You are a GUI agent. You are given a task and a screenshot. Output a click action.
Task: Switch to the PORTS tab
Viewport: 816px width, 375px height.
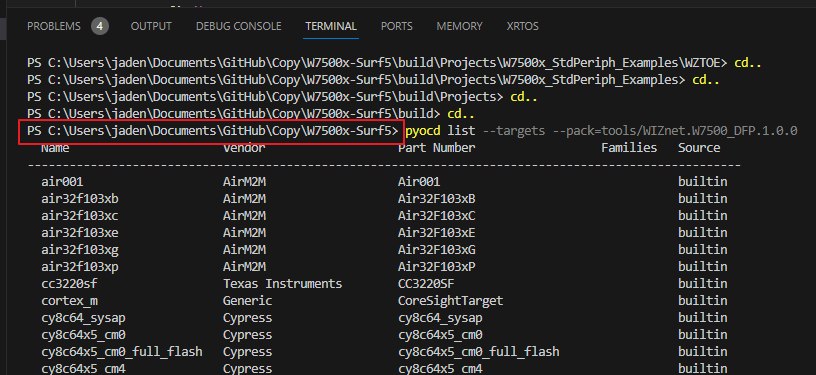tap(397, 26)
